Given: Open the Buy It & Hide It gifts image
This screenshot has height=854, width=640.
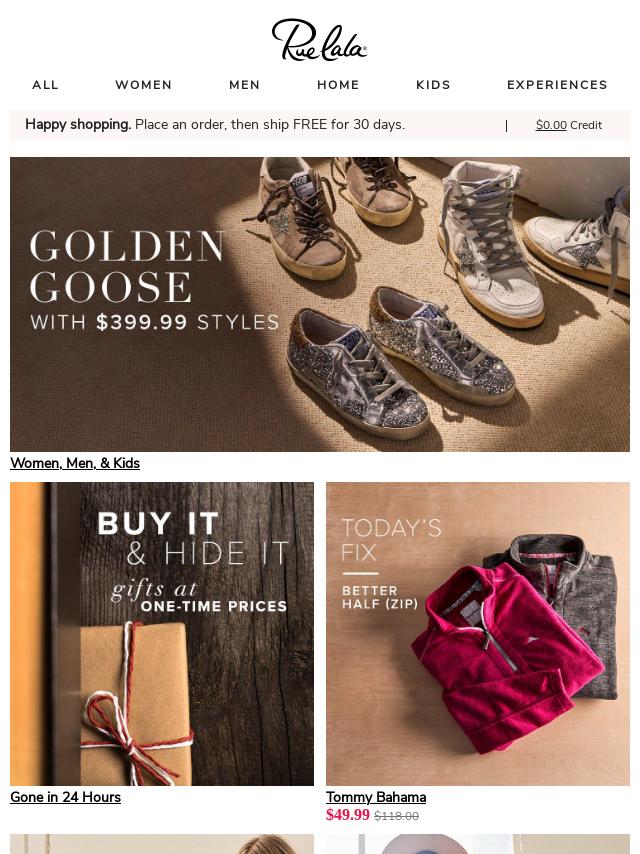Looking at the screenshot, I should (x=162, y=633).
